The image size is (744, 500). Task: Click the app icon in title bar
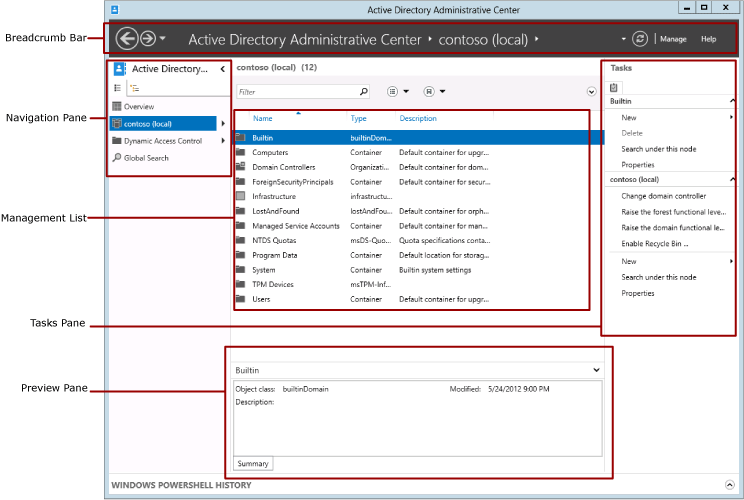[115, 9]
